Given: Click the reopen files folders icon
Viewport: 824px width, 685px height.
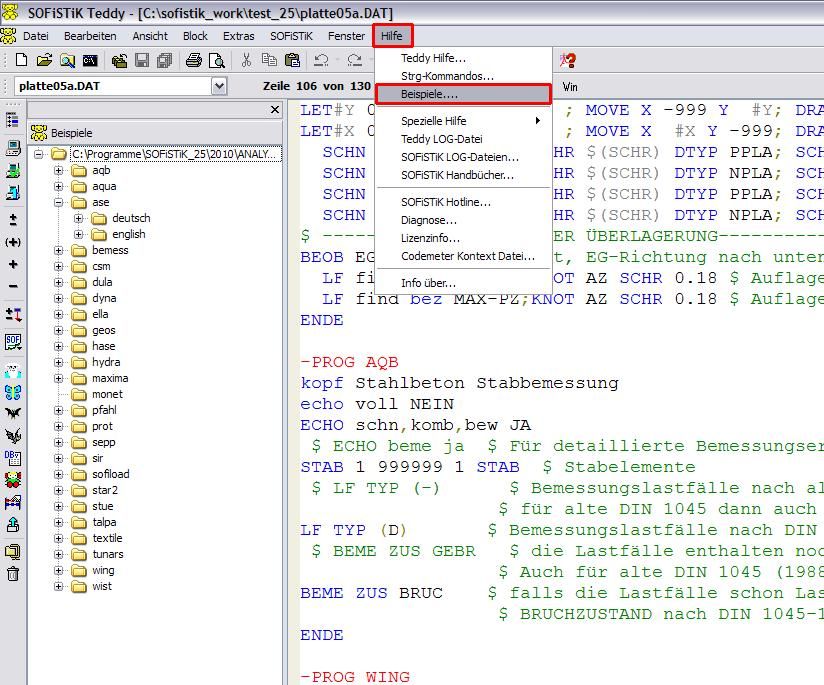Looking at the screenshot, I should [x=119, y=60].
